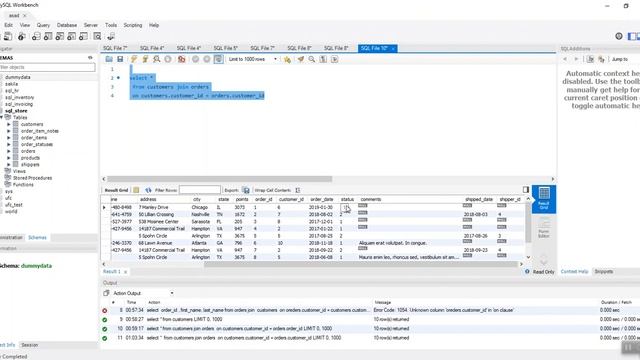The width and height of the screenshot is (640, 360).
Task: Open find panel with magnifier icon
Action: tap(312, 59)
